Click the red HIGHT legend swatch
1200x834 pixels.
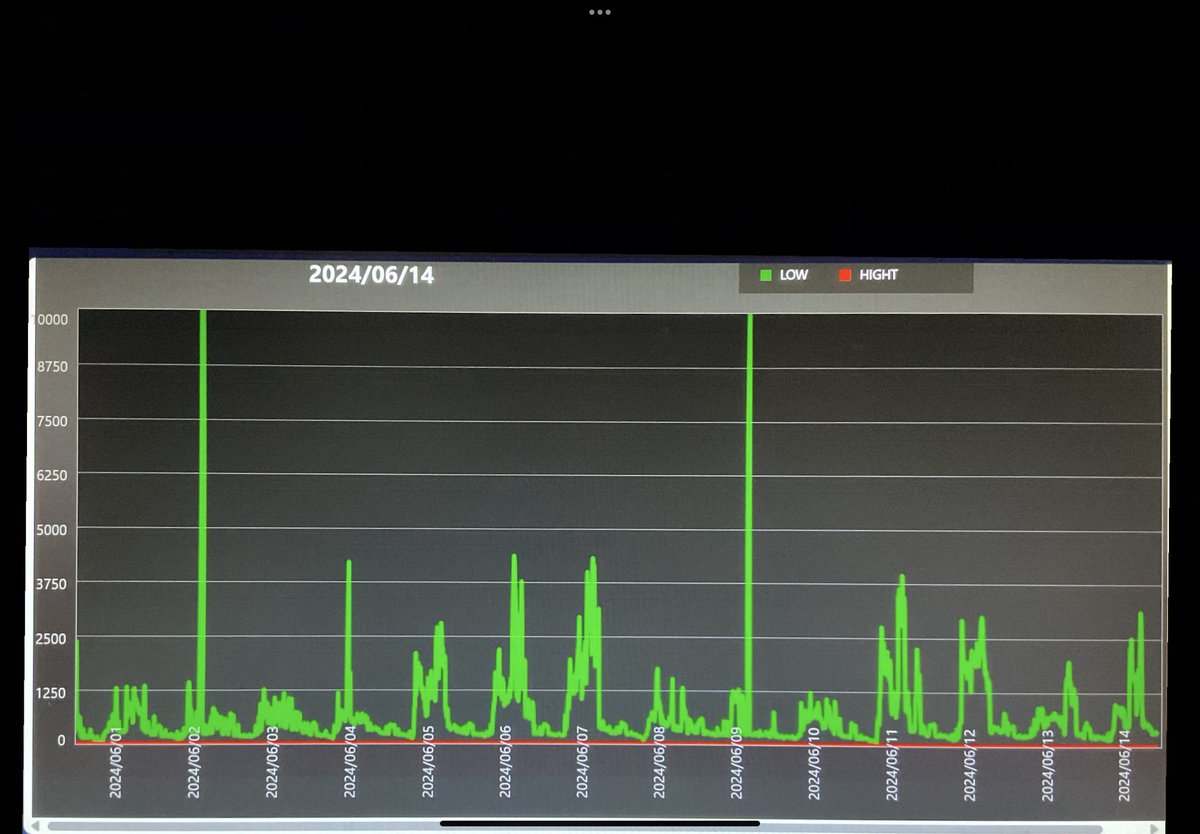[x=844, y=275]
